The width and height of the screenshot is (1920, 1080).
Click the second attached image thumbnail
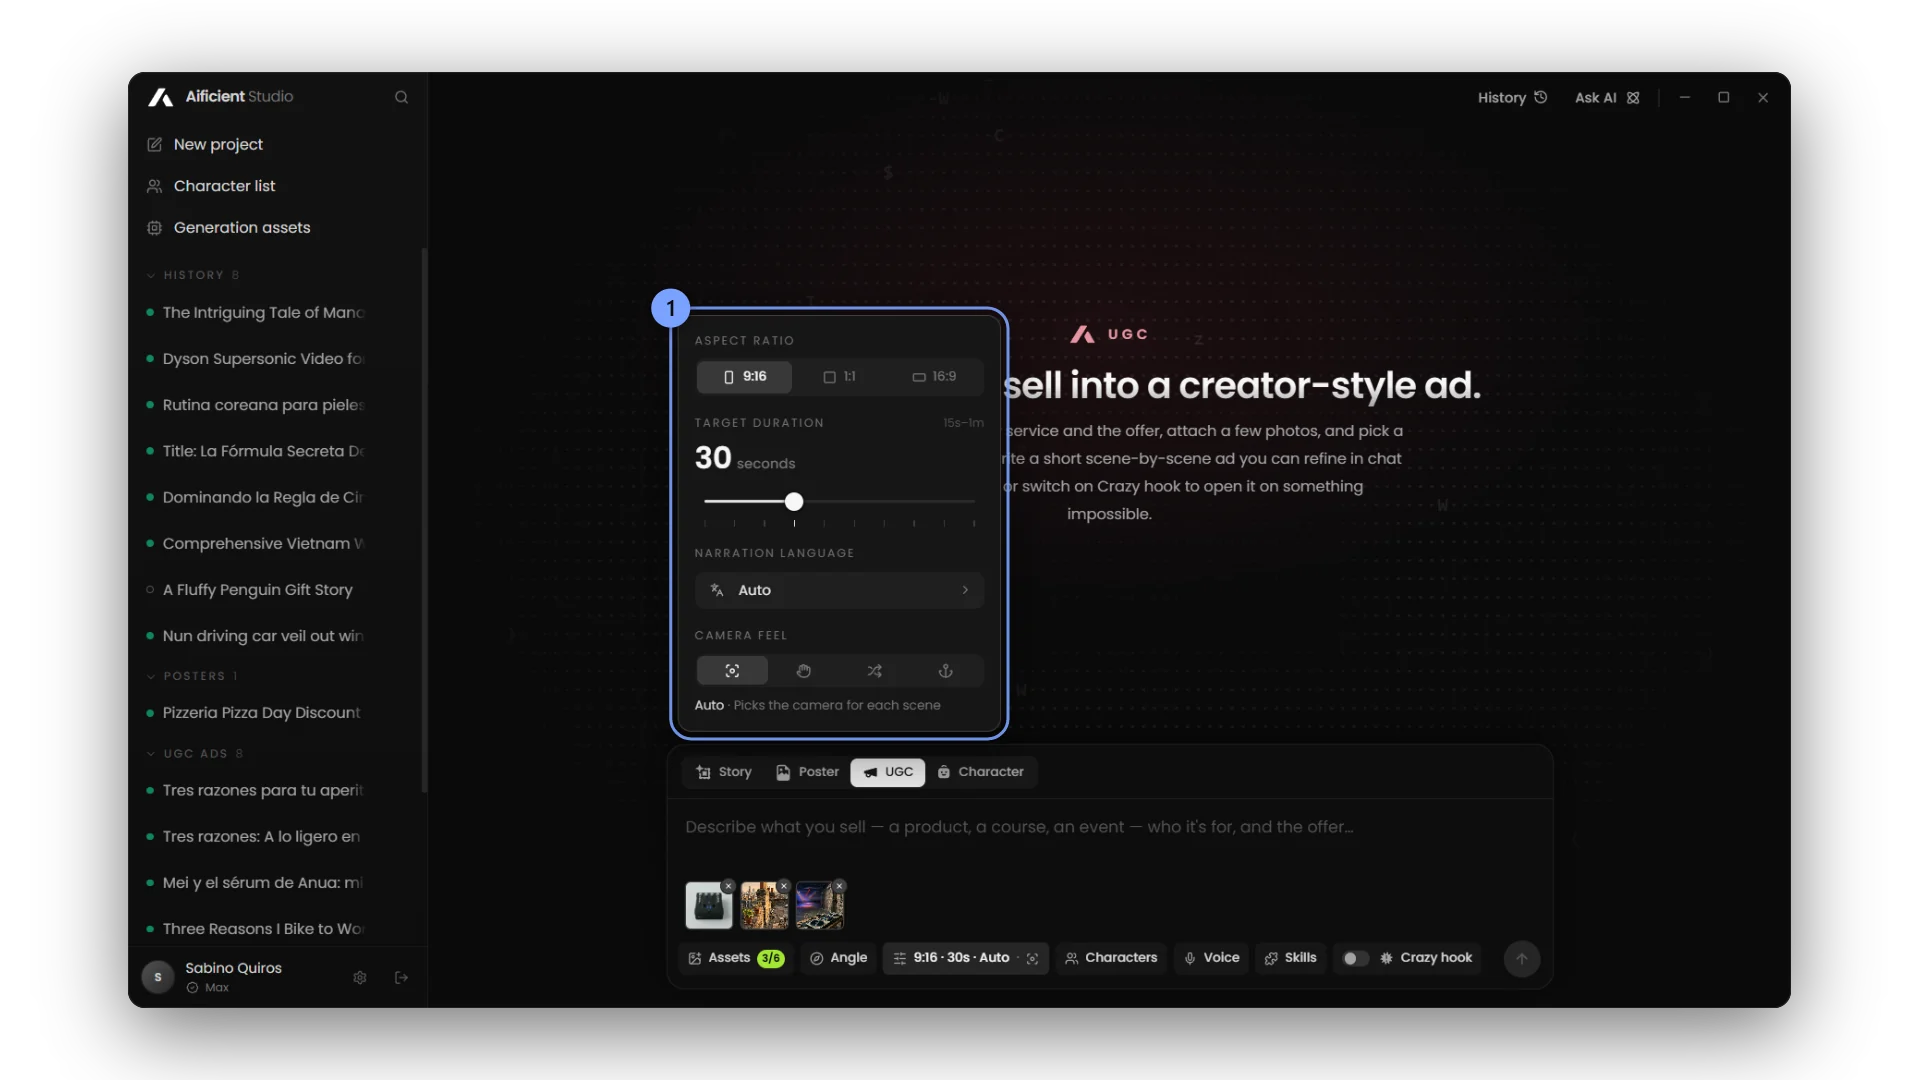tap(764, 906)
